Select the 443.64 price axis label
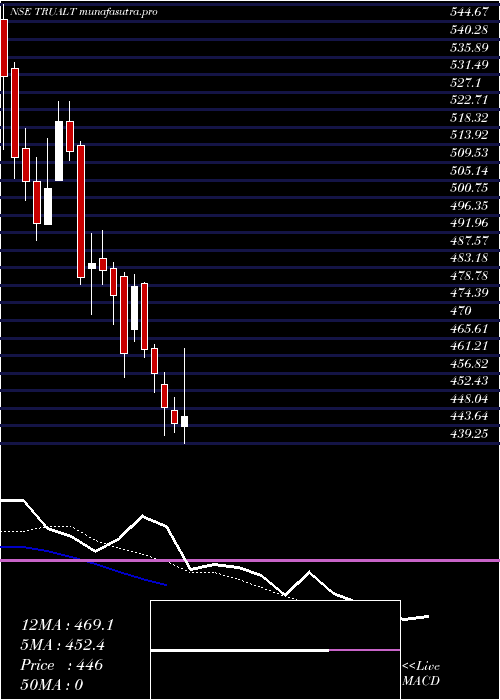 coord(469,416)
